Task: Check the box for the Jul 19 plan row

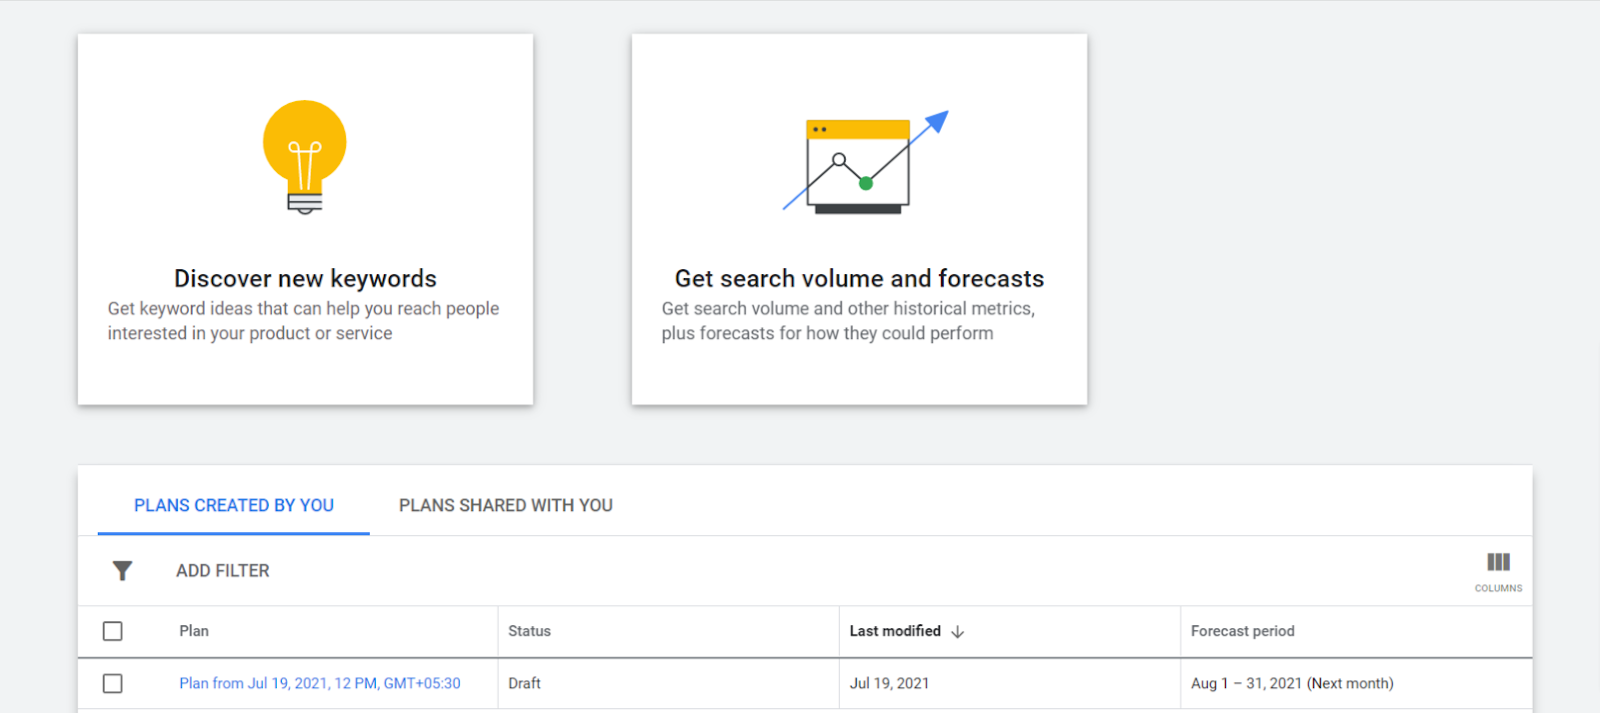Action: pyautogui.click(x=113, y=684)
